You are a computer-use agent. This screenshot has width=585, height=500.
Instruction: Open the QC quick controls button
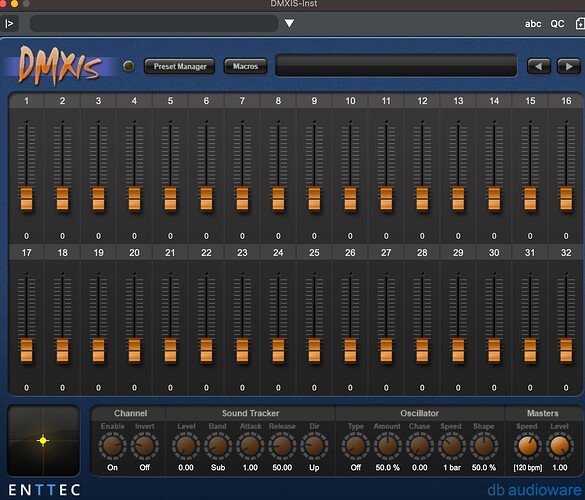tap(557, 24)
